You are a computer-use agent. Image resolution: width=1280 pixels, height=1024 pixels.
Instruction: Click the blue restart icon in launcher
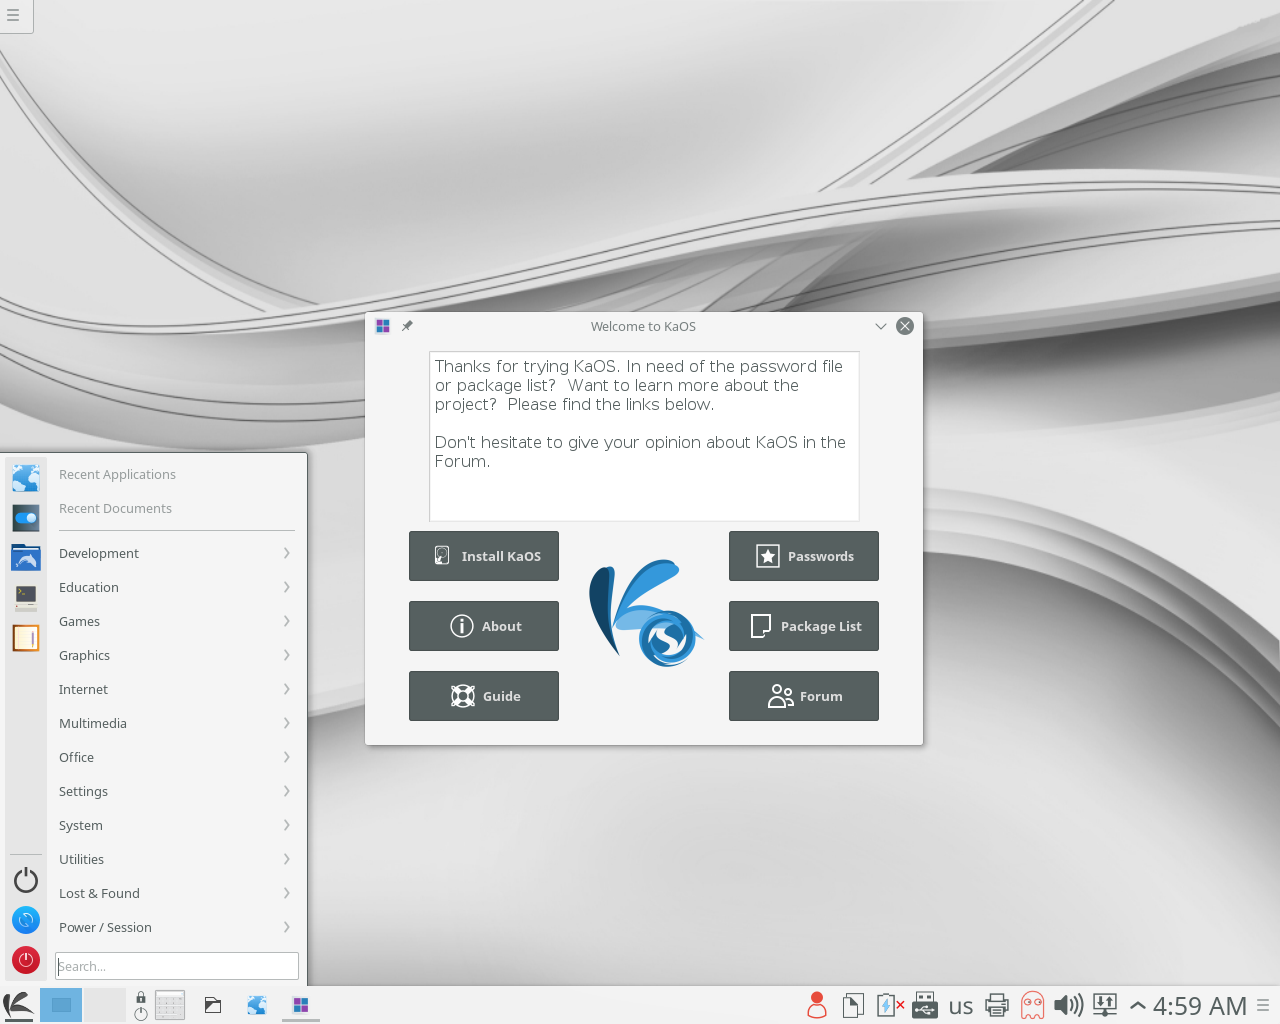click(26, 920)
